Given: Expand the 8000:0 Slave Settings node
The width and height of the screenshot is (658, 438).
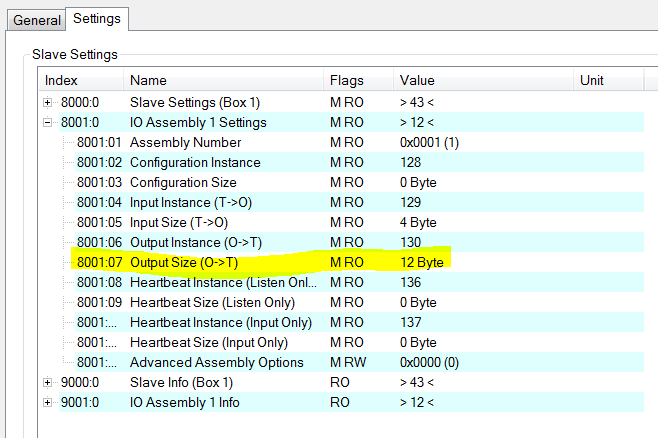Looking at the screenshot, I should (x=47, y=102).
